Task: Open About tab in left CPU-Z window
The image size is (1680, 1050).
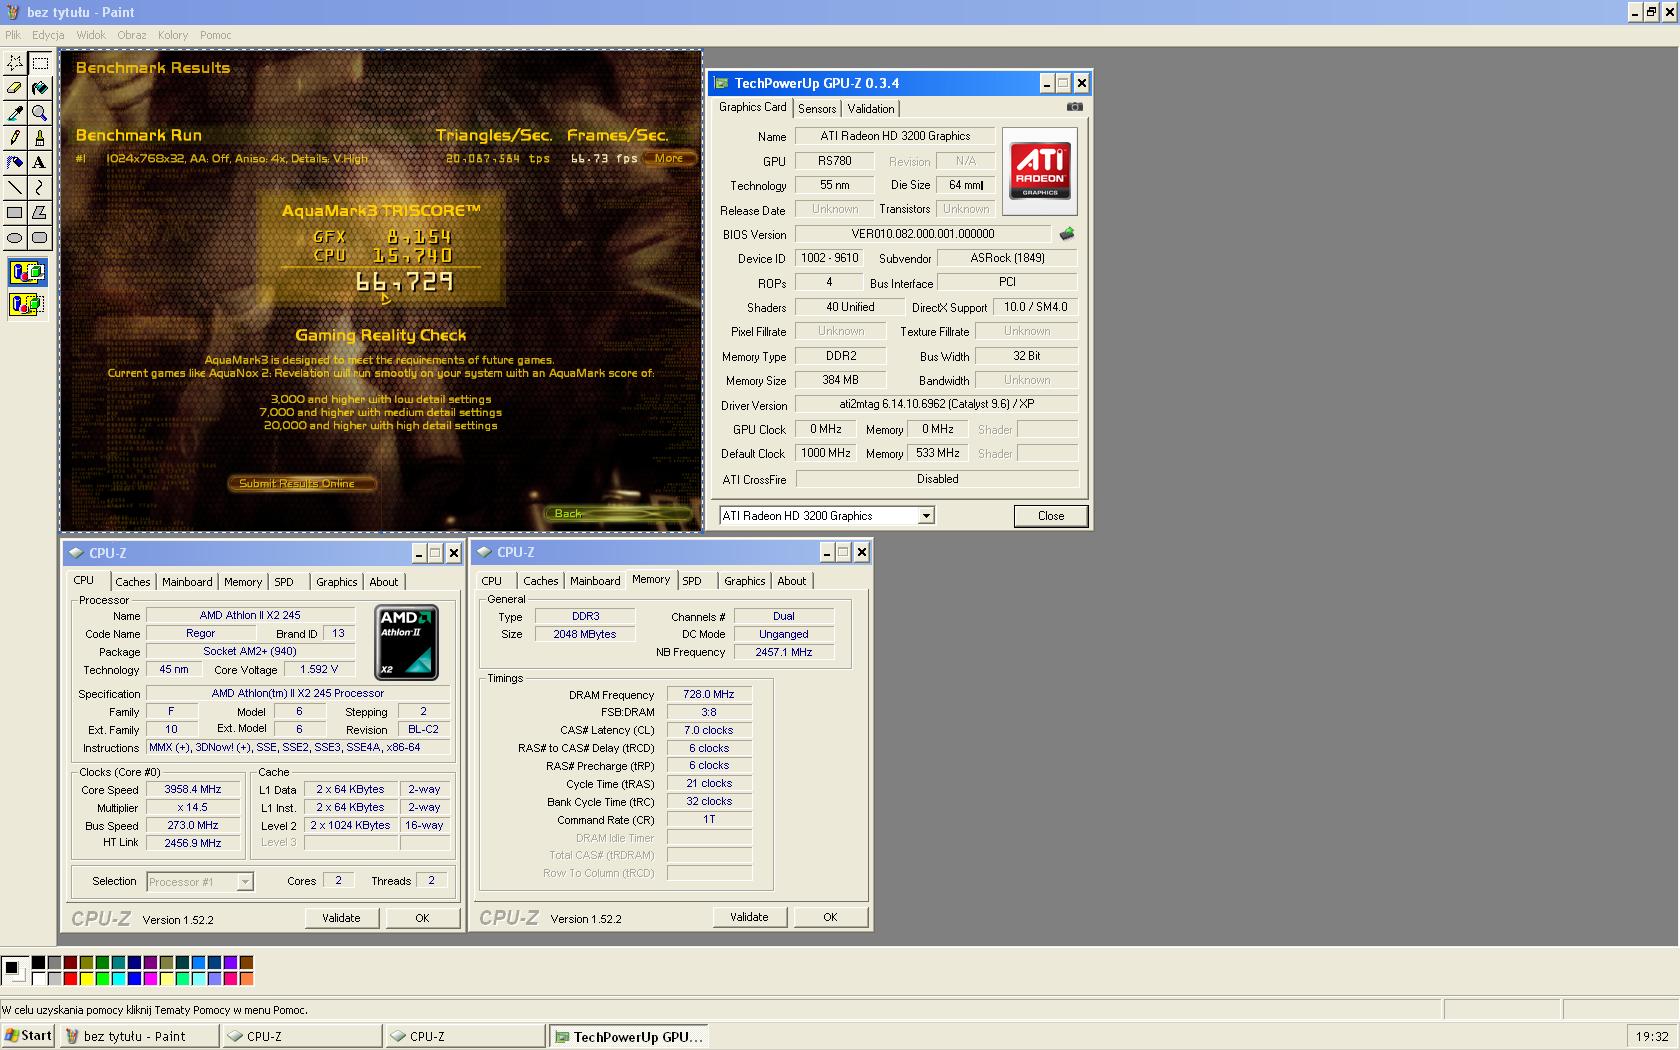Action: click(384, 582)
